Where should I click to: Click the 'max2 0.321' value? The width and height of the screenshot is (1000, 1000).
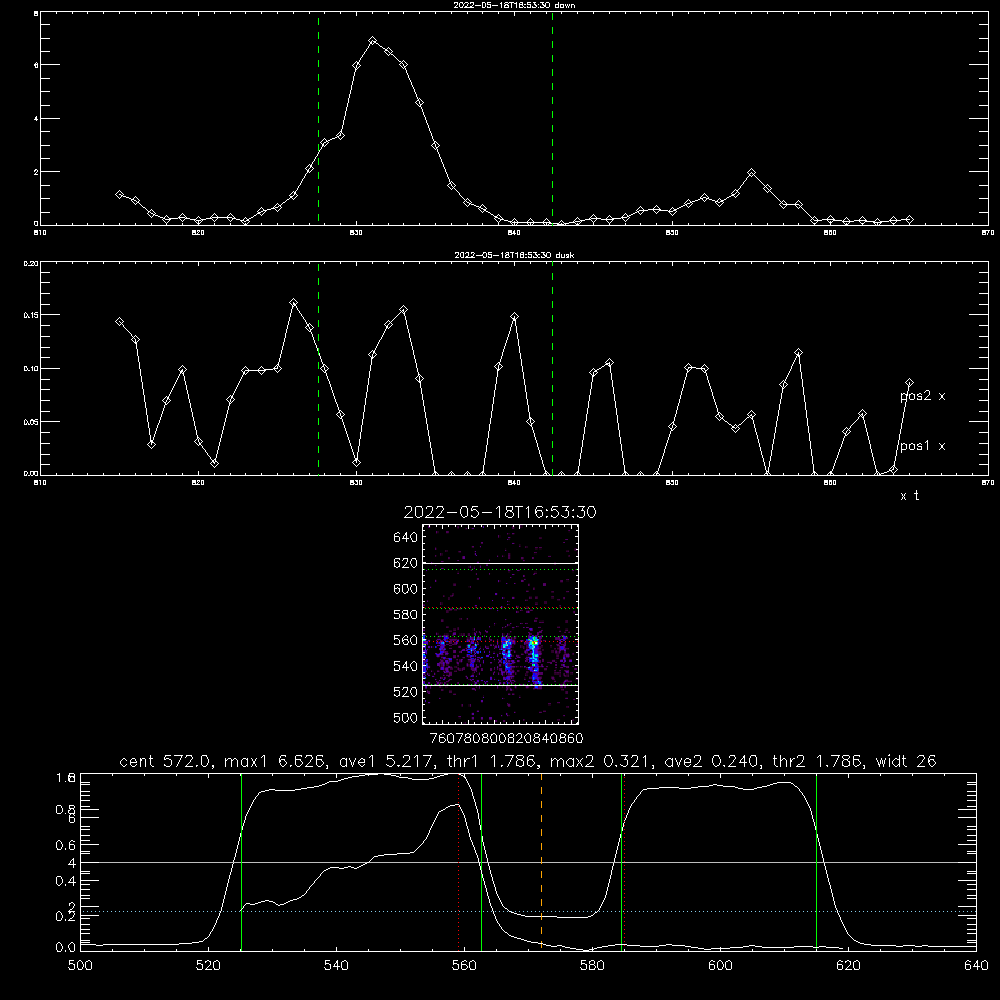coord(599,761)
